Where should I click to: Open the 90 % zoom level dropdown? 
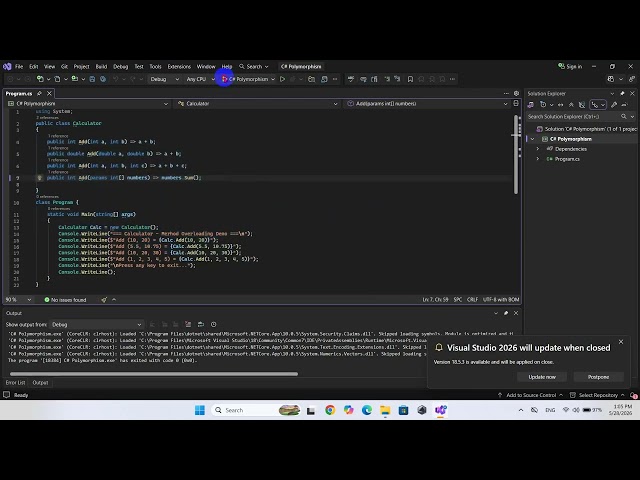coord(18,300)
